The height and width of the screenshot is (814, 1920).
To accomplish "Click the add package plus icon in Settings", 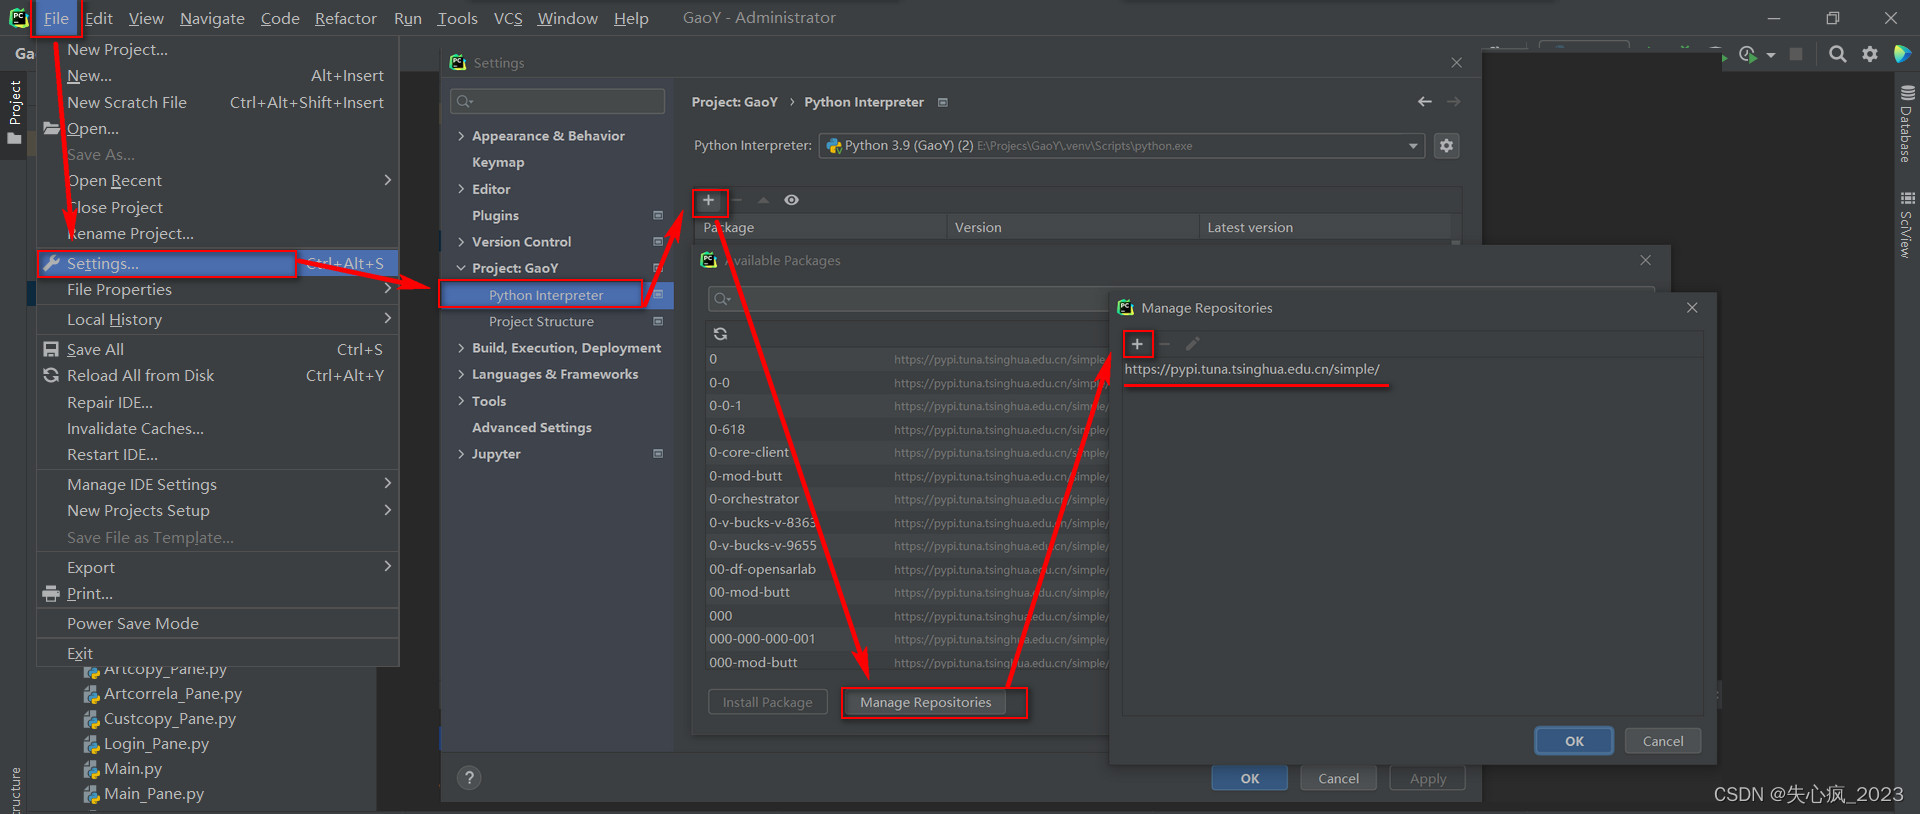I will point(708,201).
